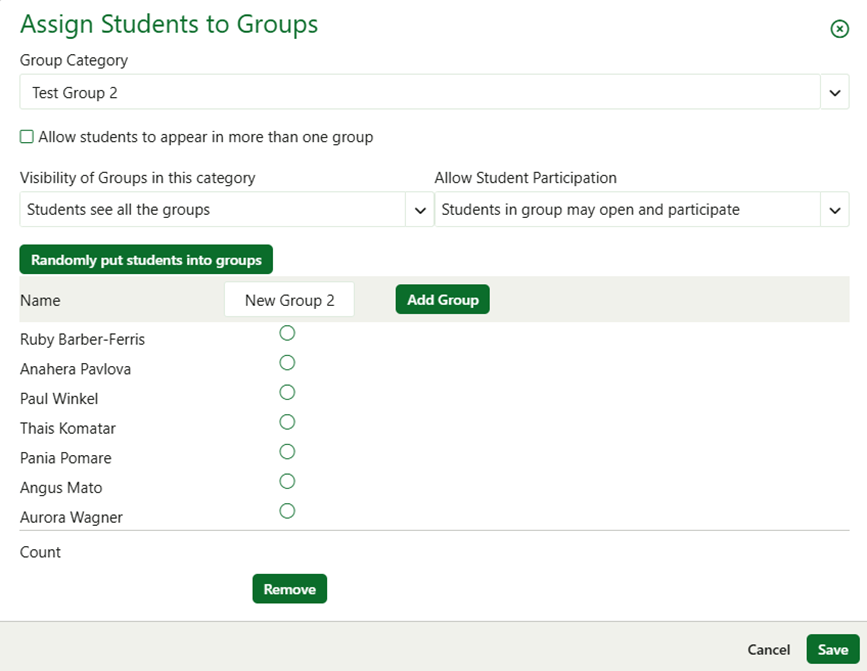Assign Ruby Barber-Ferris to New Group 2
Image resolution: width=867 pixels, height=671 pixels.
[287, 333]
